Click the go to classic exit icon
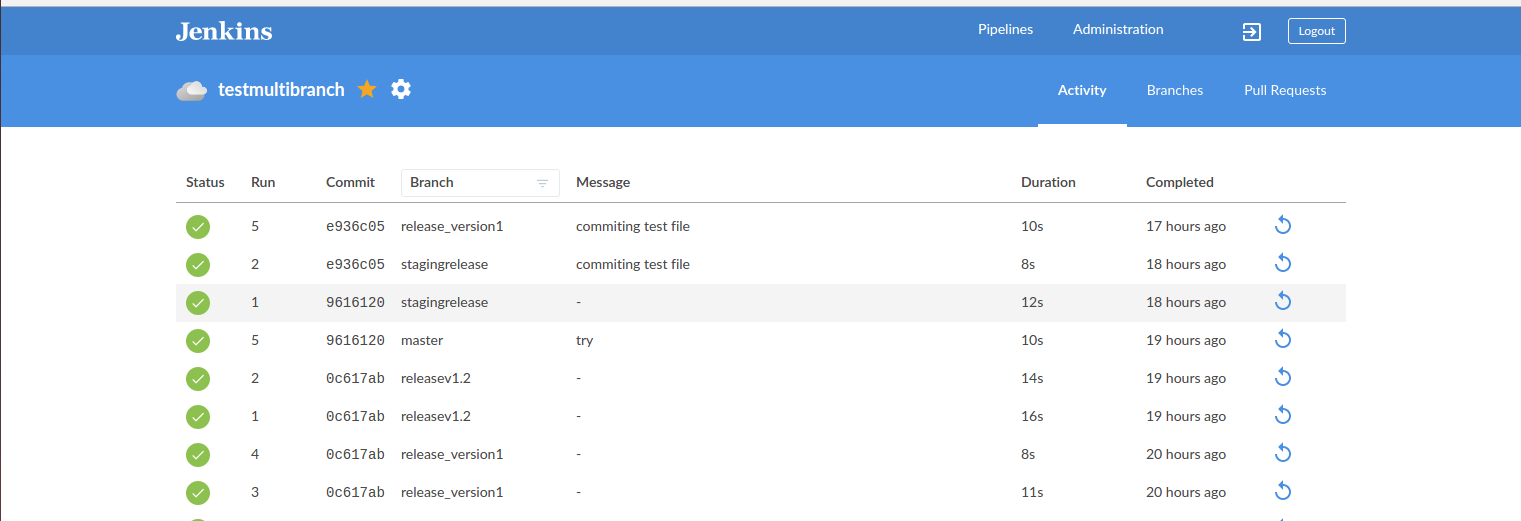 coord(1252,31)
